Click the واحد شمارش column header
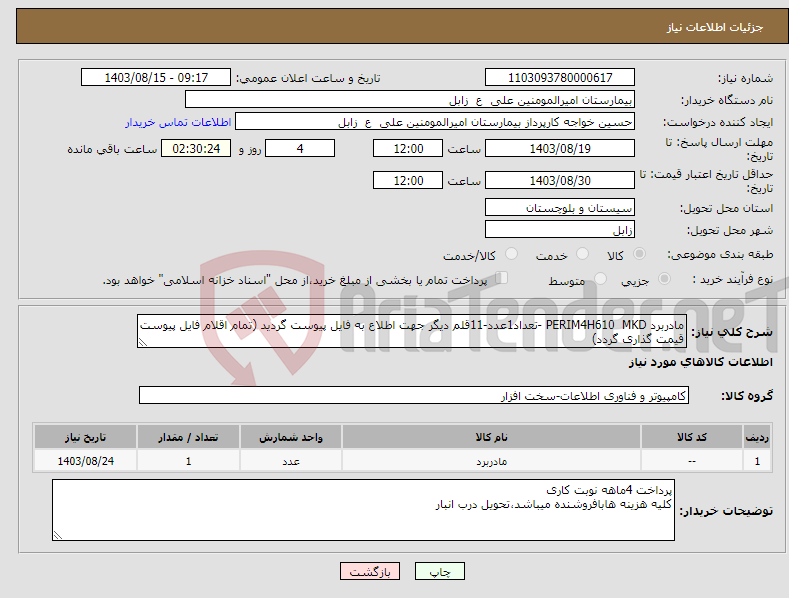This screenshot has width=789, height=598. pos(291,437)
